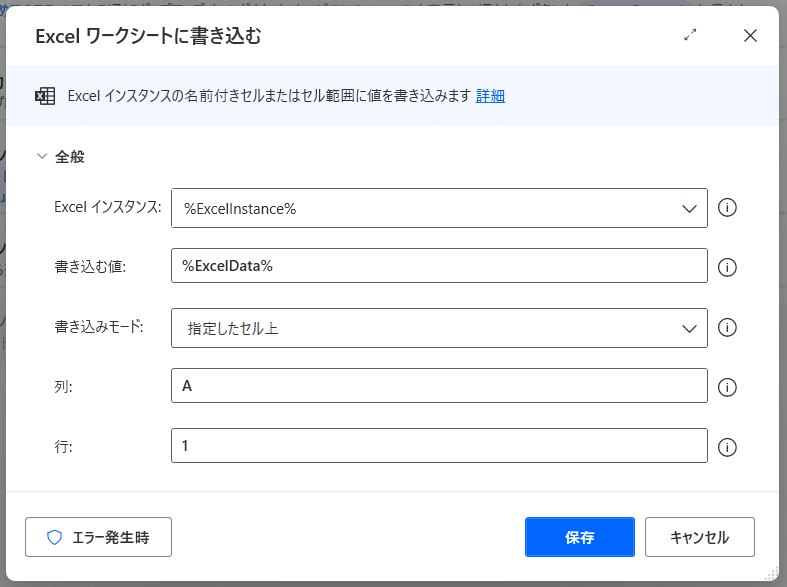Viewport: 787px width, 587px height.
Task: Click the キャンセル button
Action: click(700, 537)
